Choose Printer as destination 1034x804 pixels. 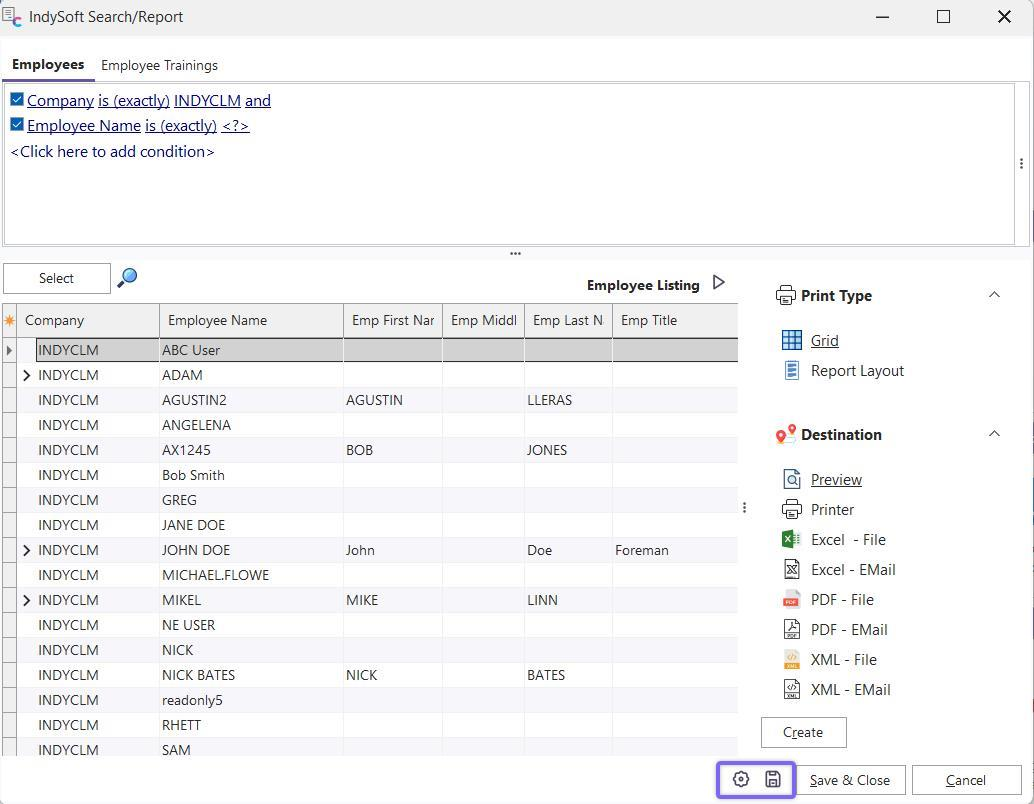831,510
